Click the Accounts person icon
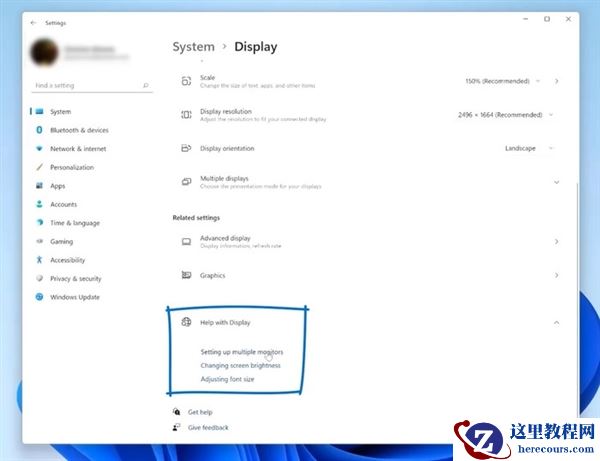 pyautogui.click(x=39, y=204)
